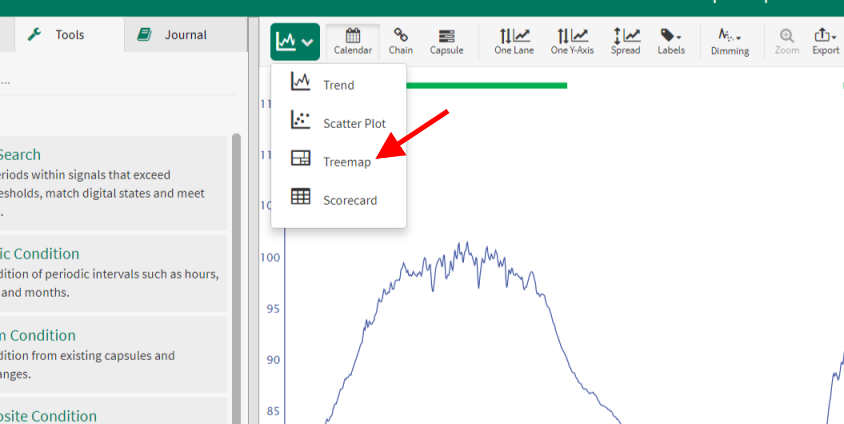The image size is (844, 424).
Task: Toggle One Y-Axis display
Action: 571,41
